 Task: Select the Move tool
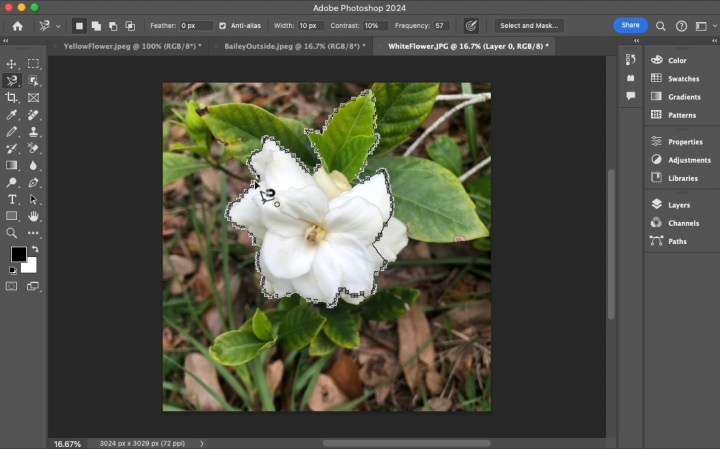coord(12,63)
